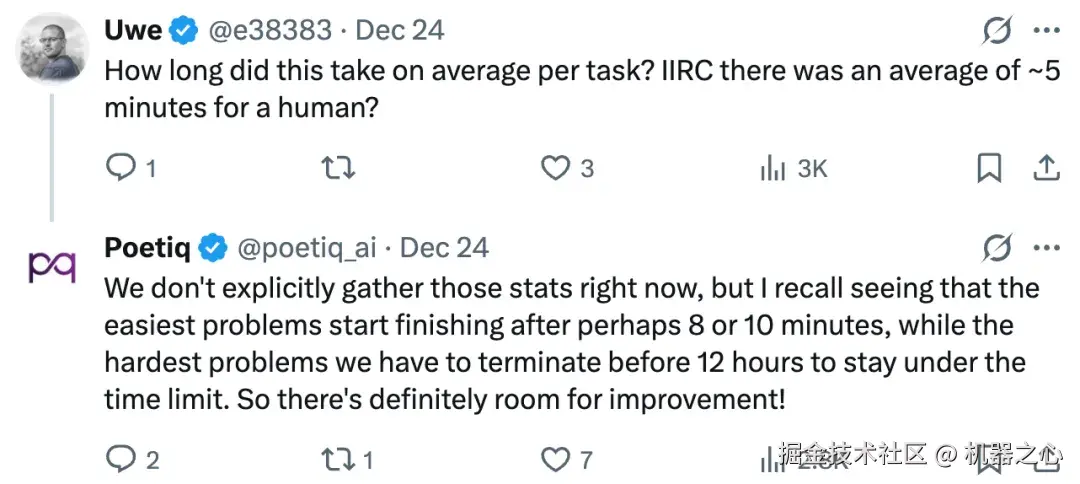The width and height of the screenshot is (1080, 484).
Task: Bookmark Uwe's tweet
Action: (989, 168)
